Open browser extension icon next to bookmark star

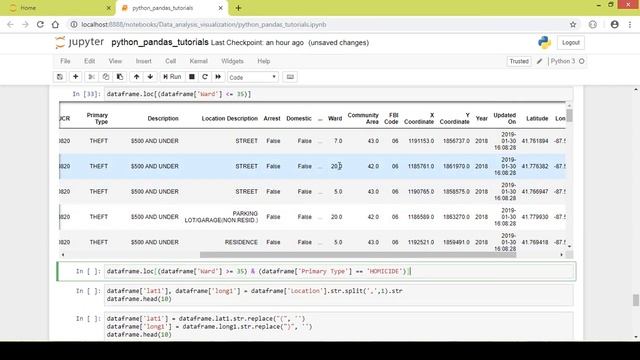[593, 24]
